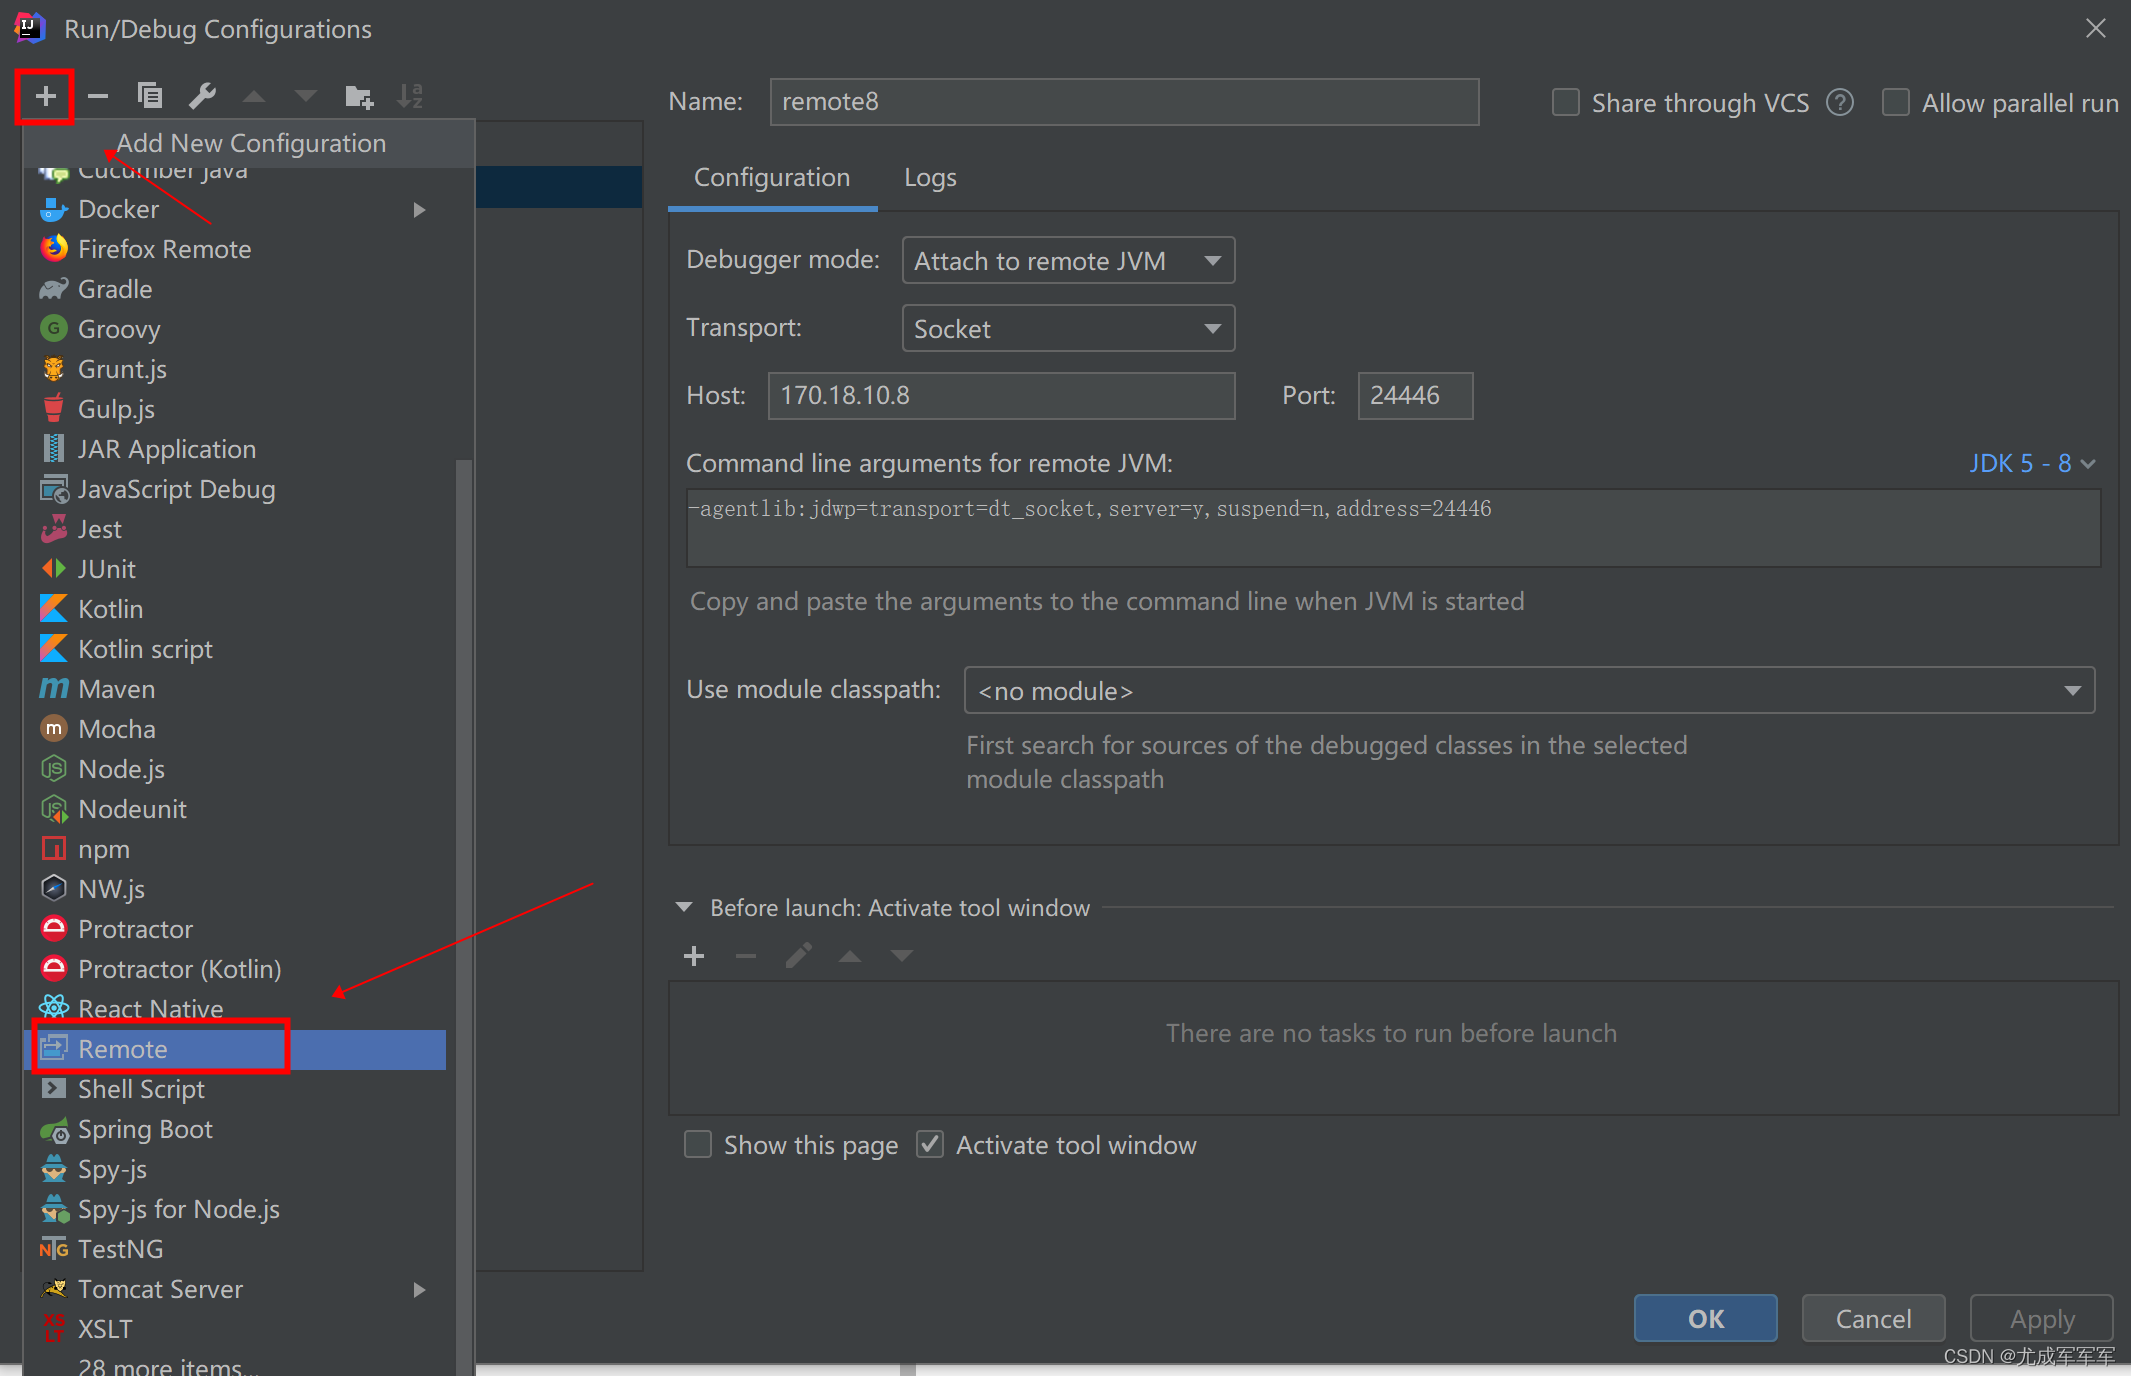Choose JUnit from the list
The image size is (2131, 1376).
click(x=234, y=569)
